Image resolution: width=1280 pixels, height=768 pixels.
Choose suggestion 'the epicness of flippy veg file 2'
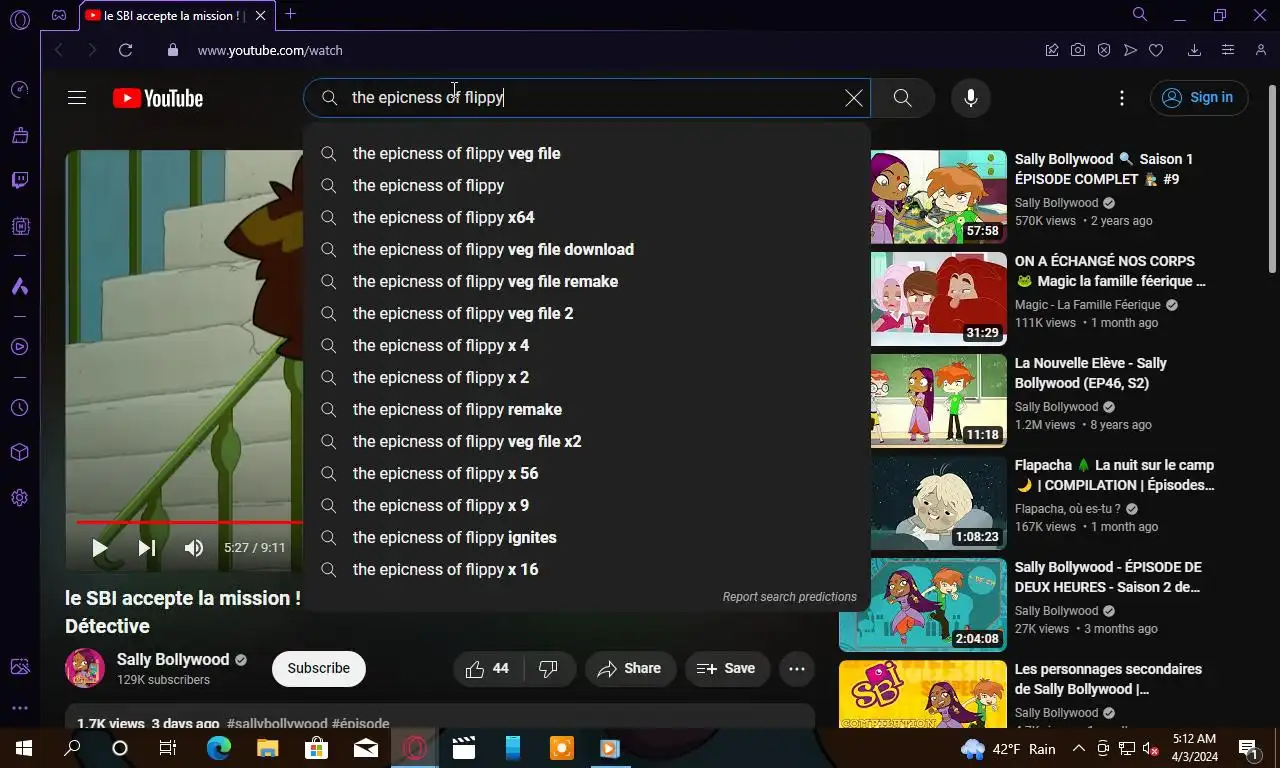coord(586,314)
